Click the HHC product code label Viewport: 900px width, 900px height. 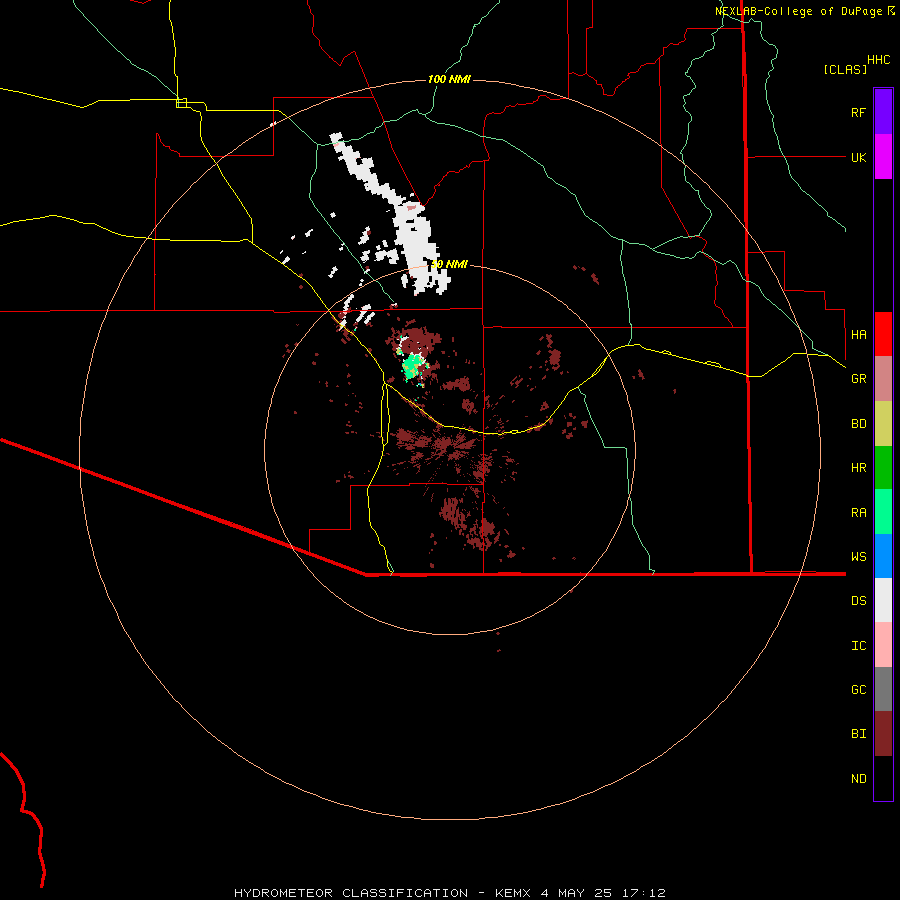tap(879, 60)
